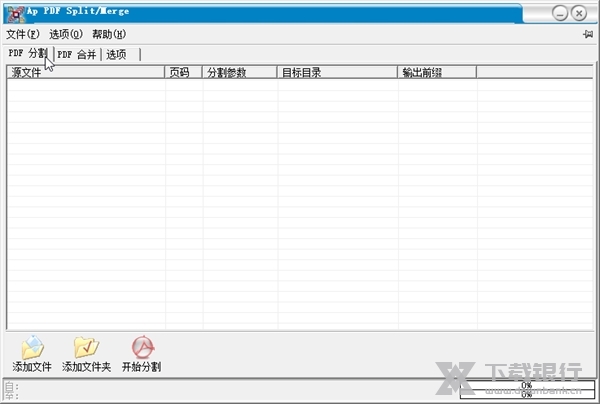Viewport: 600px width, 404px height.
Task: Switch to the PDF 合并 tab
Action: pos(77,54)
